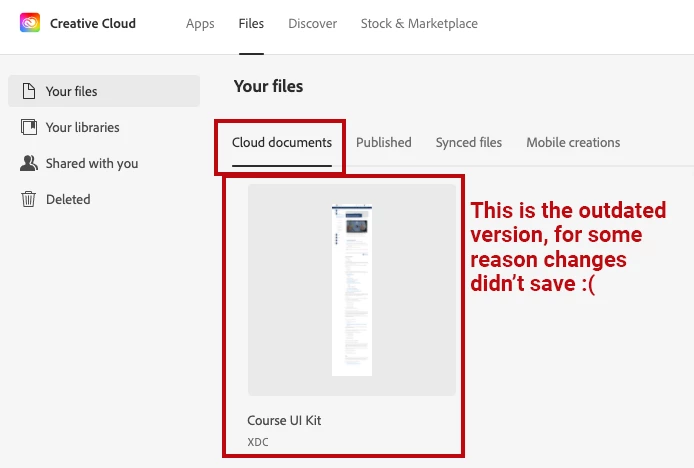Click the XDC file type label
This screenshot has width=694, height=468.
pyautogui.click(x=258, y=442)
